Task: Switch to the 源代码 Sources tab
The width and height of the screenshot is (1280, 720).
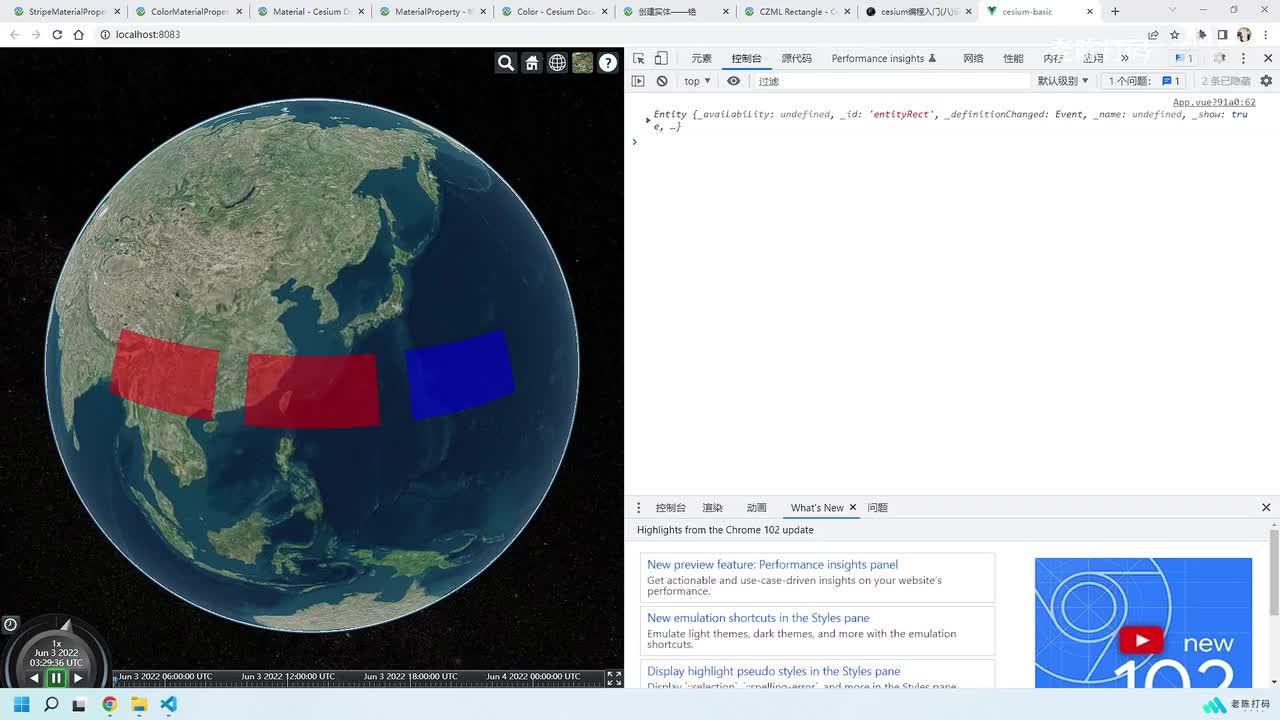Action: [x=796, y=59]
